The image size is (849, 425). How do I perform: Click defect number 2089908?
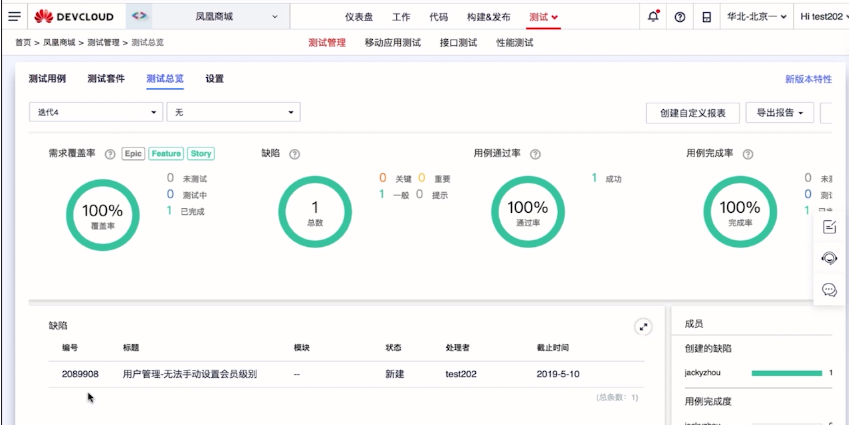click(80, 374)
